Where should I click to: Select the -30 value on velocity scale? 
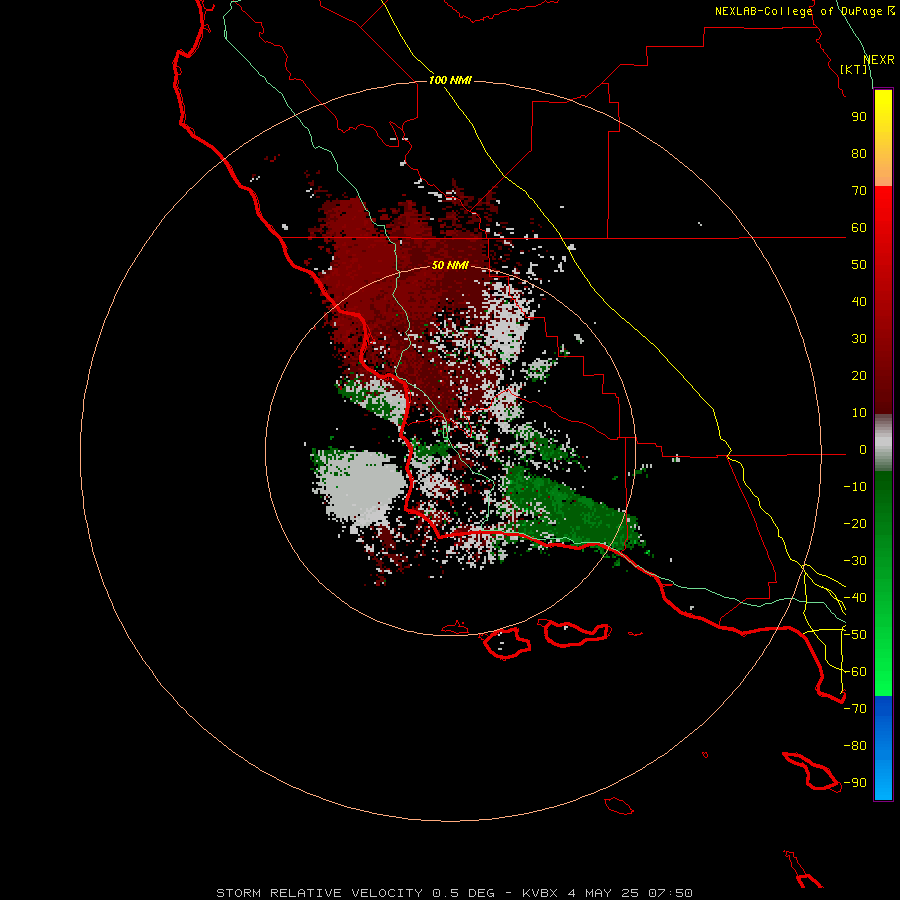[855, 561]
